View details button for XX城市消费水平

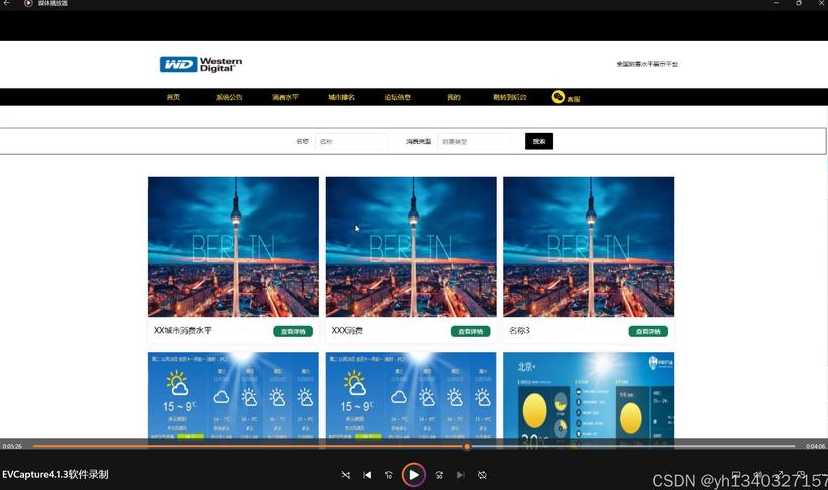[293, 331]
